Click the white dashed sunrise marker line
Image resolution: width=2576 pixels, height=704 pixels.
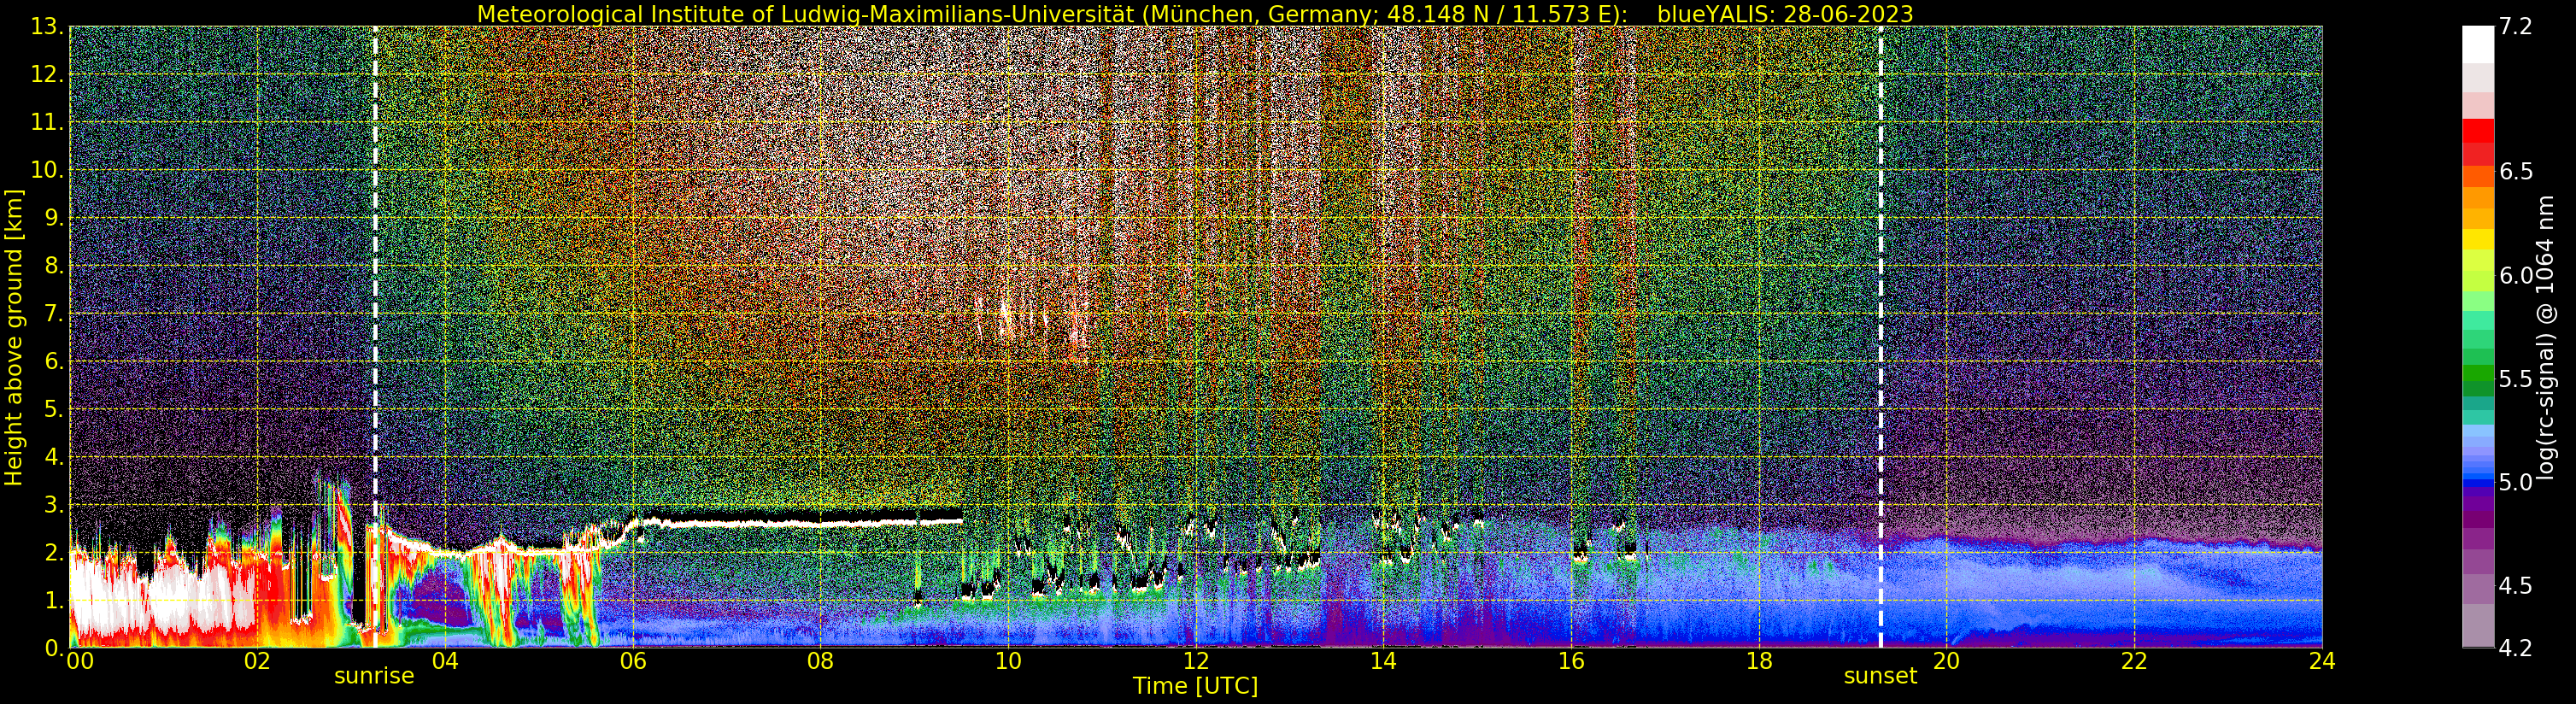(375, 337)
